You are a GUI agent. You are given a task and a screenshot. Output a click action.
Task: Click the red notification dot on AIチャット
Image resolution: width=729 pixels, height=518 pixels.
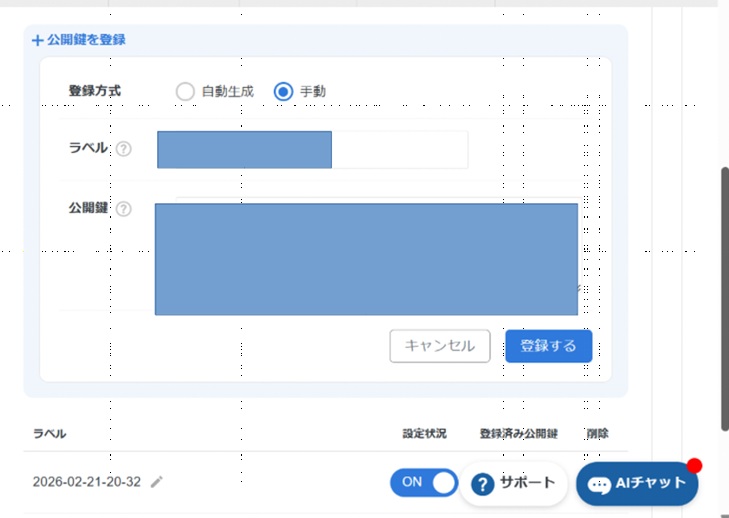[694, 466]
